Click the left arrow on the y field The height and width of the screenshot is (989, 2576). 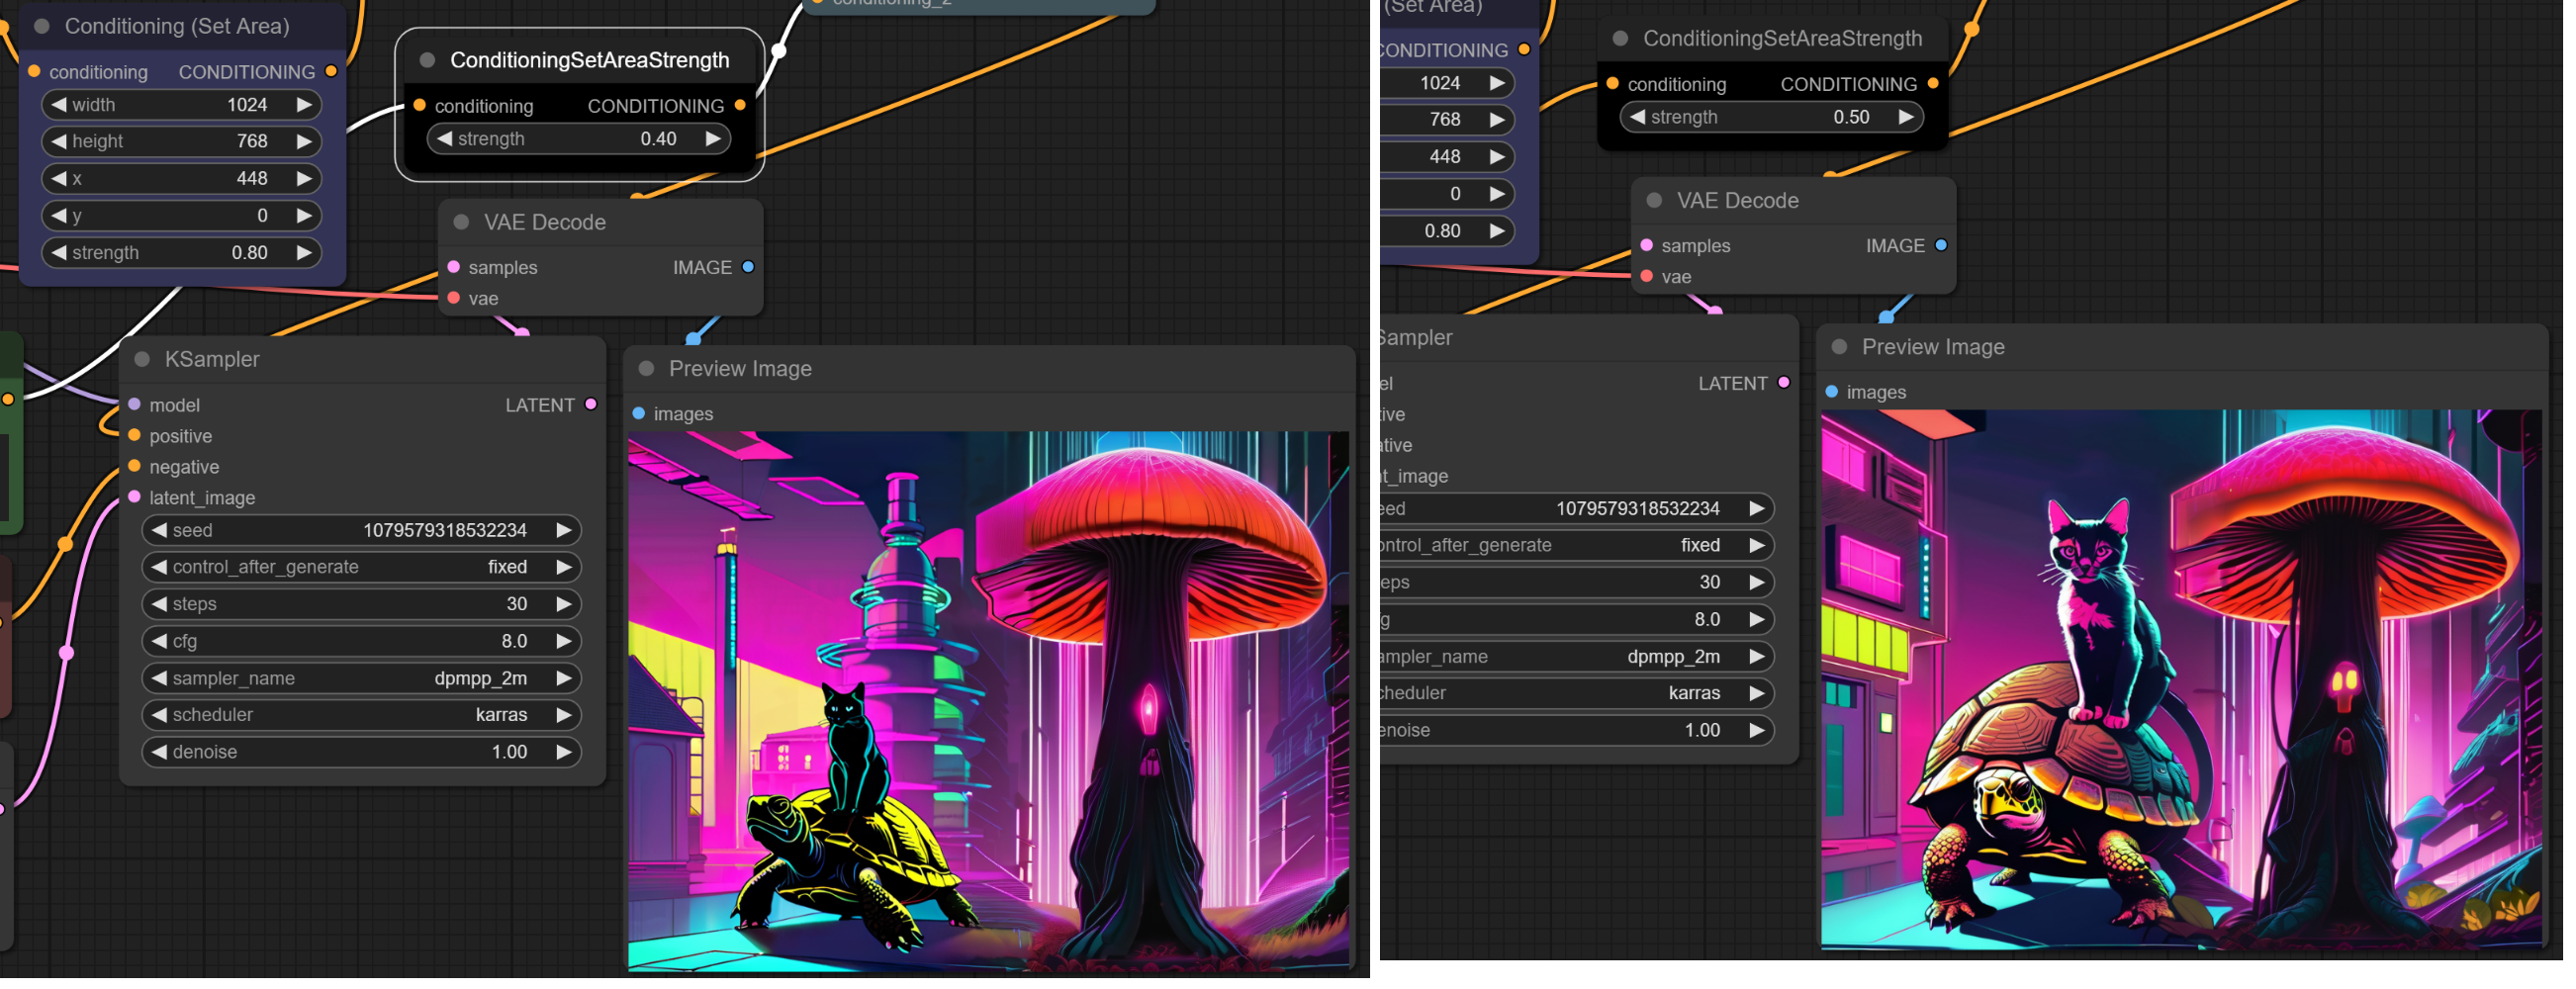59,216
